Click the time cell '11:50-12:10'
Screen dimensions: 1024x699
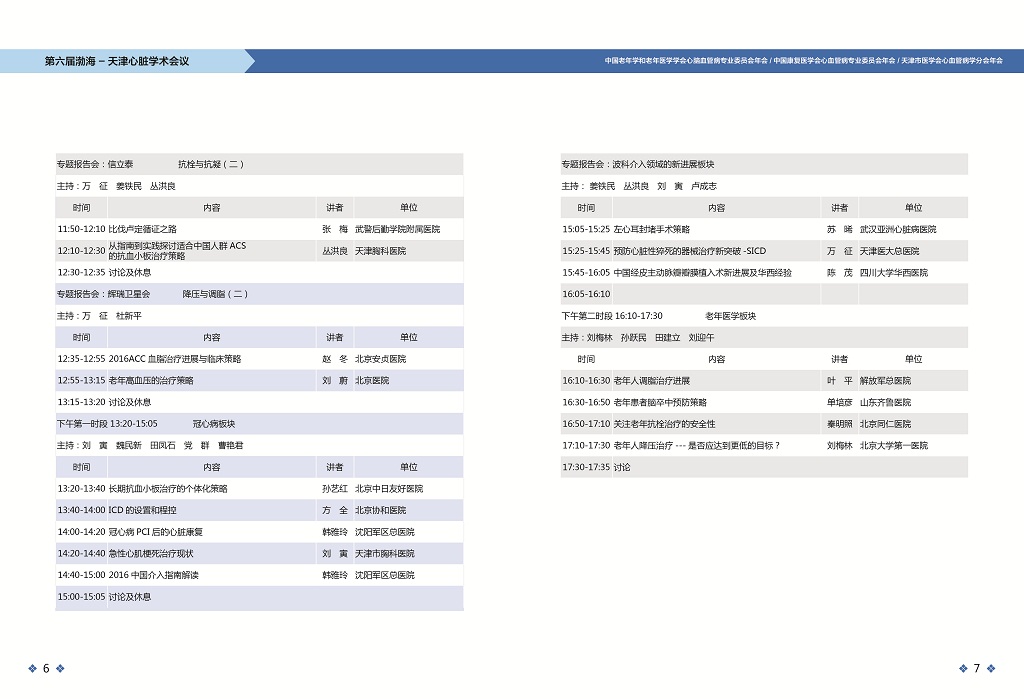click(81, 229)
